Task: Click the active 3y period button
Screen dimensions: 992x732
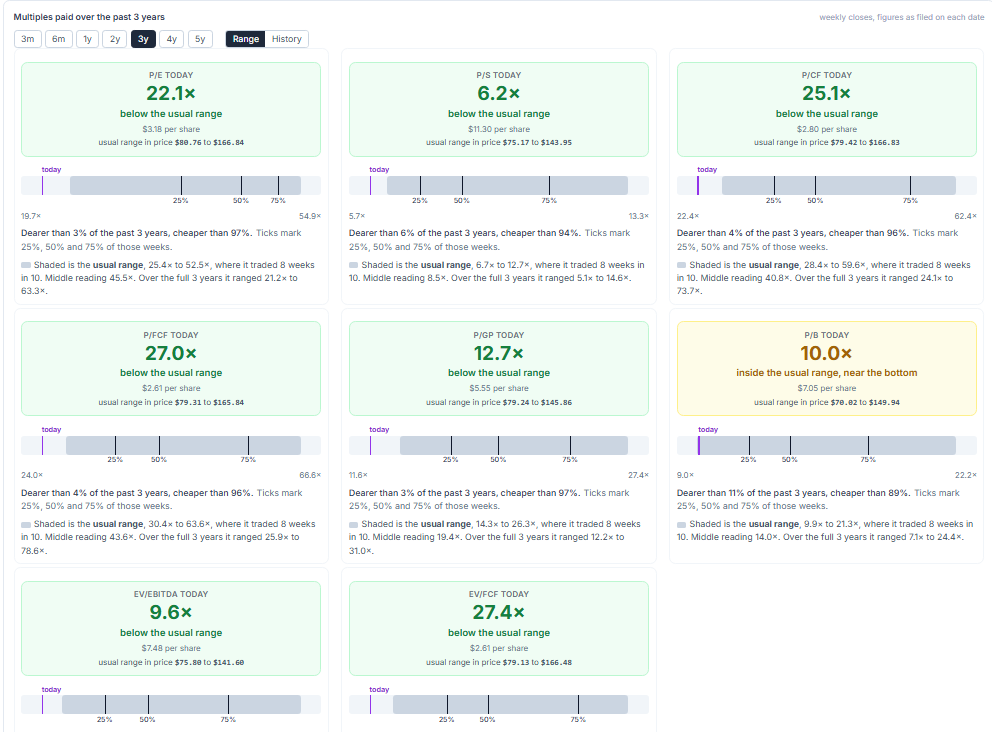Action: point(144,39)
